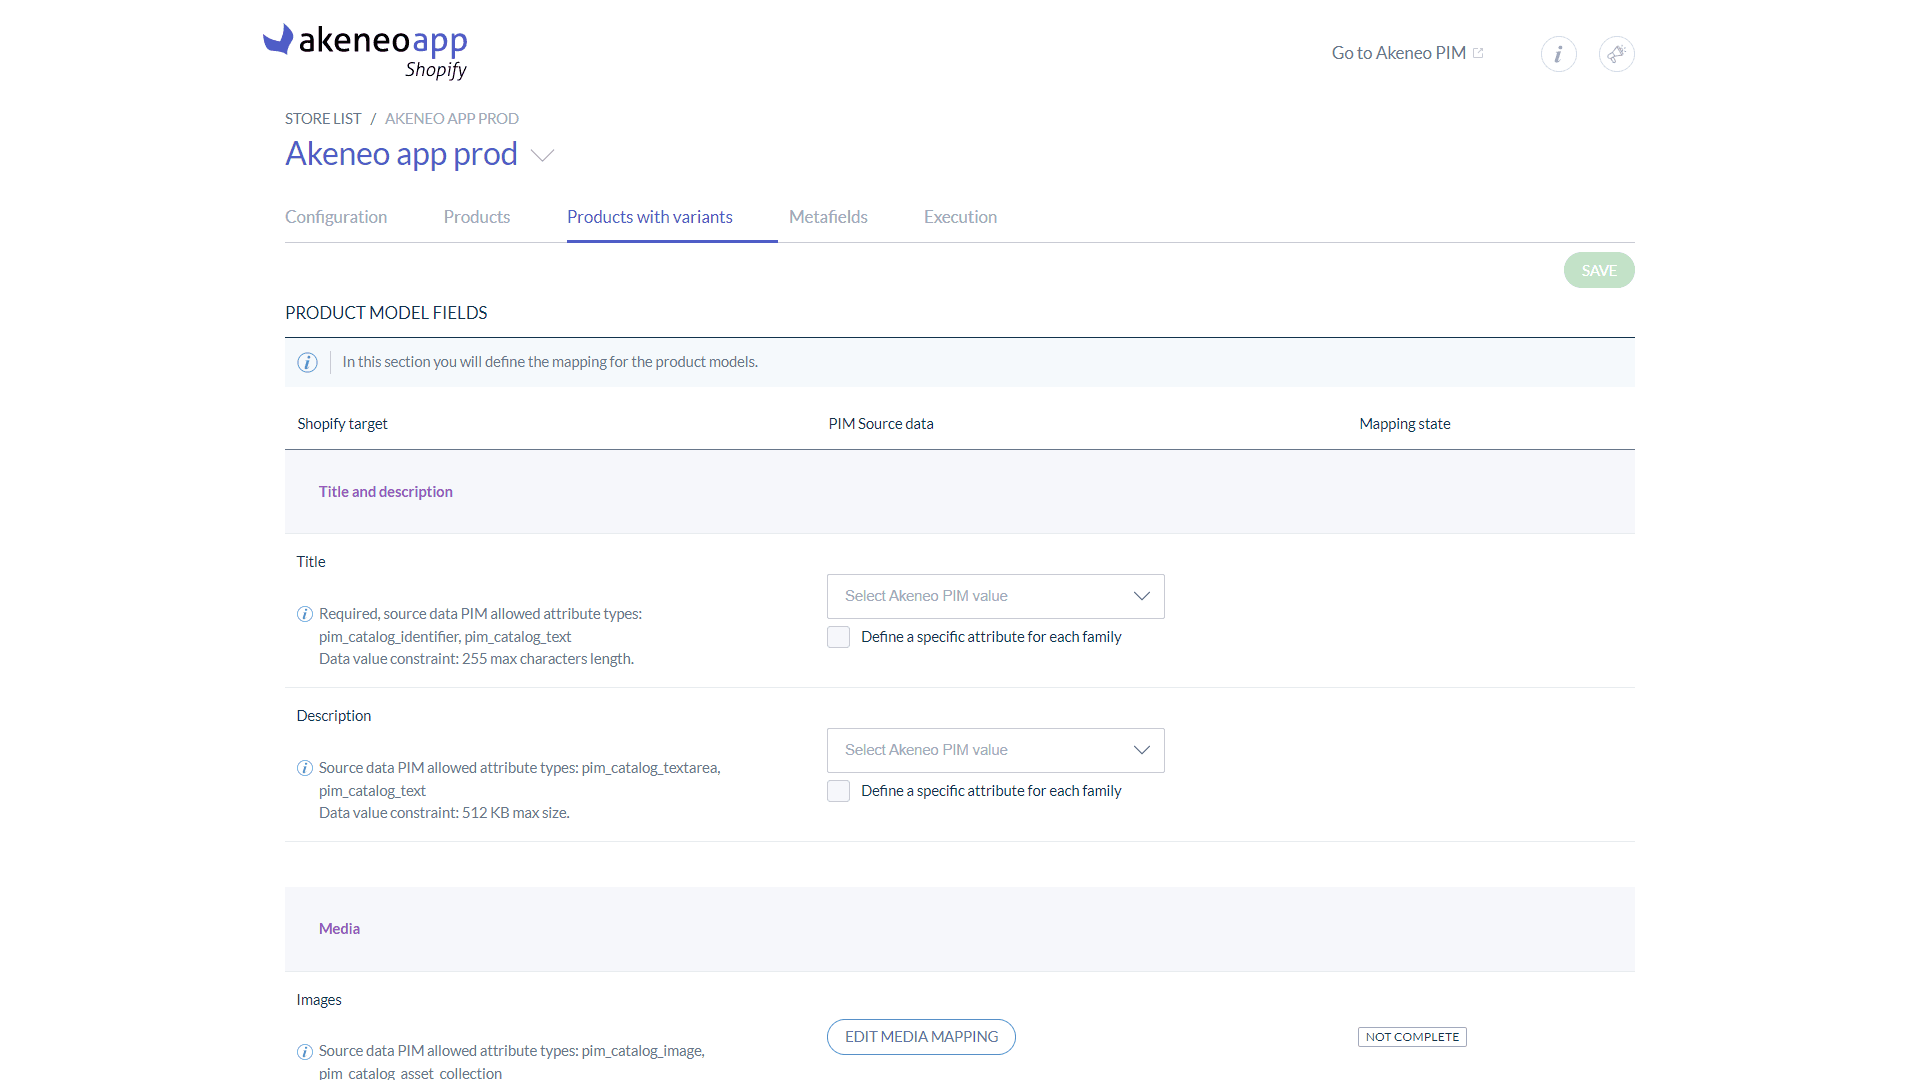Image resolution: width=1920 pixels, height=1080 pixels.
Task: Click EDIT MEDIA MAPPING button
Action: pos(921,1037)
